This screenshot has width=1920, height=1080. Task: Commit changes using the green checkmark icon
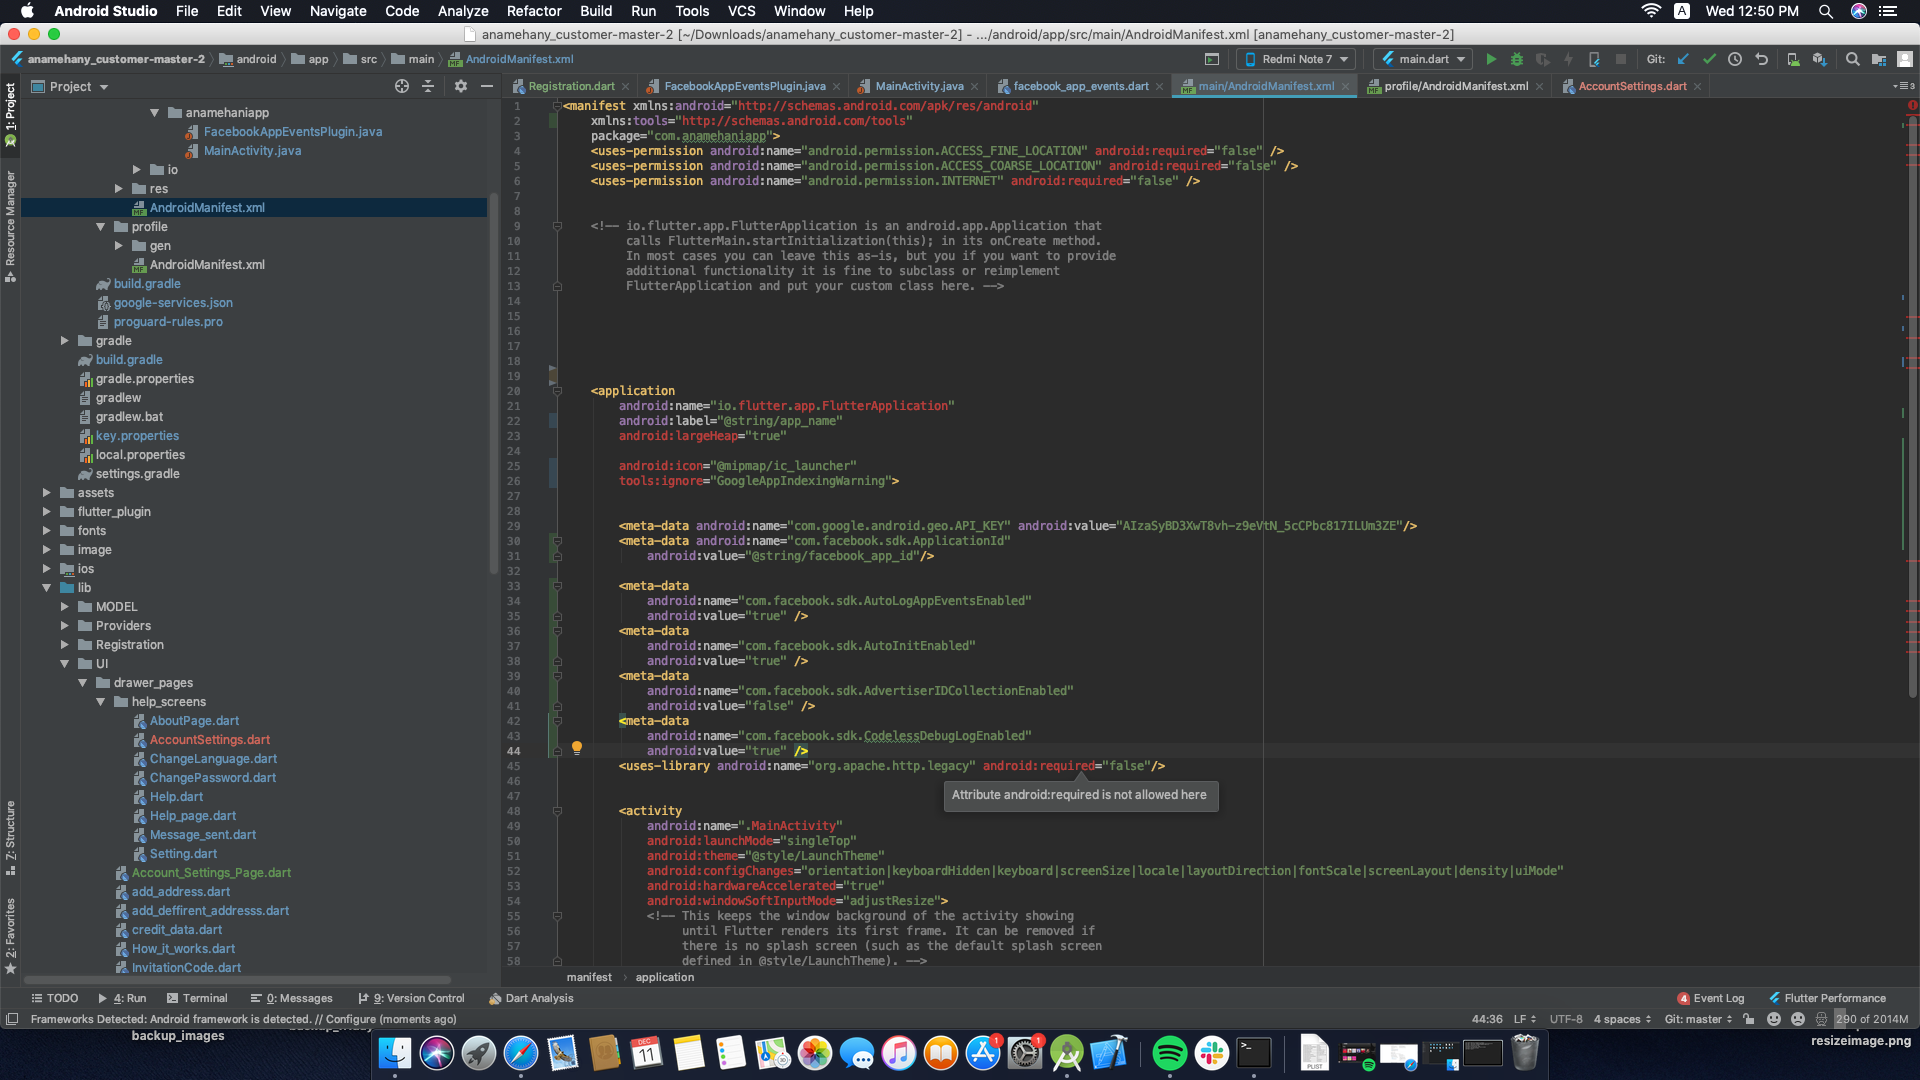(1710, 59)
